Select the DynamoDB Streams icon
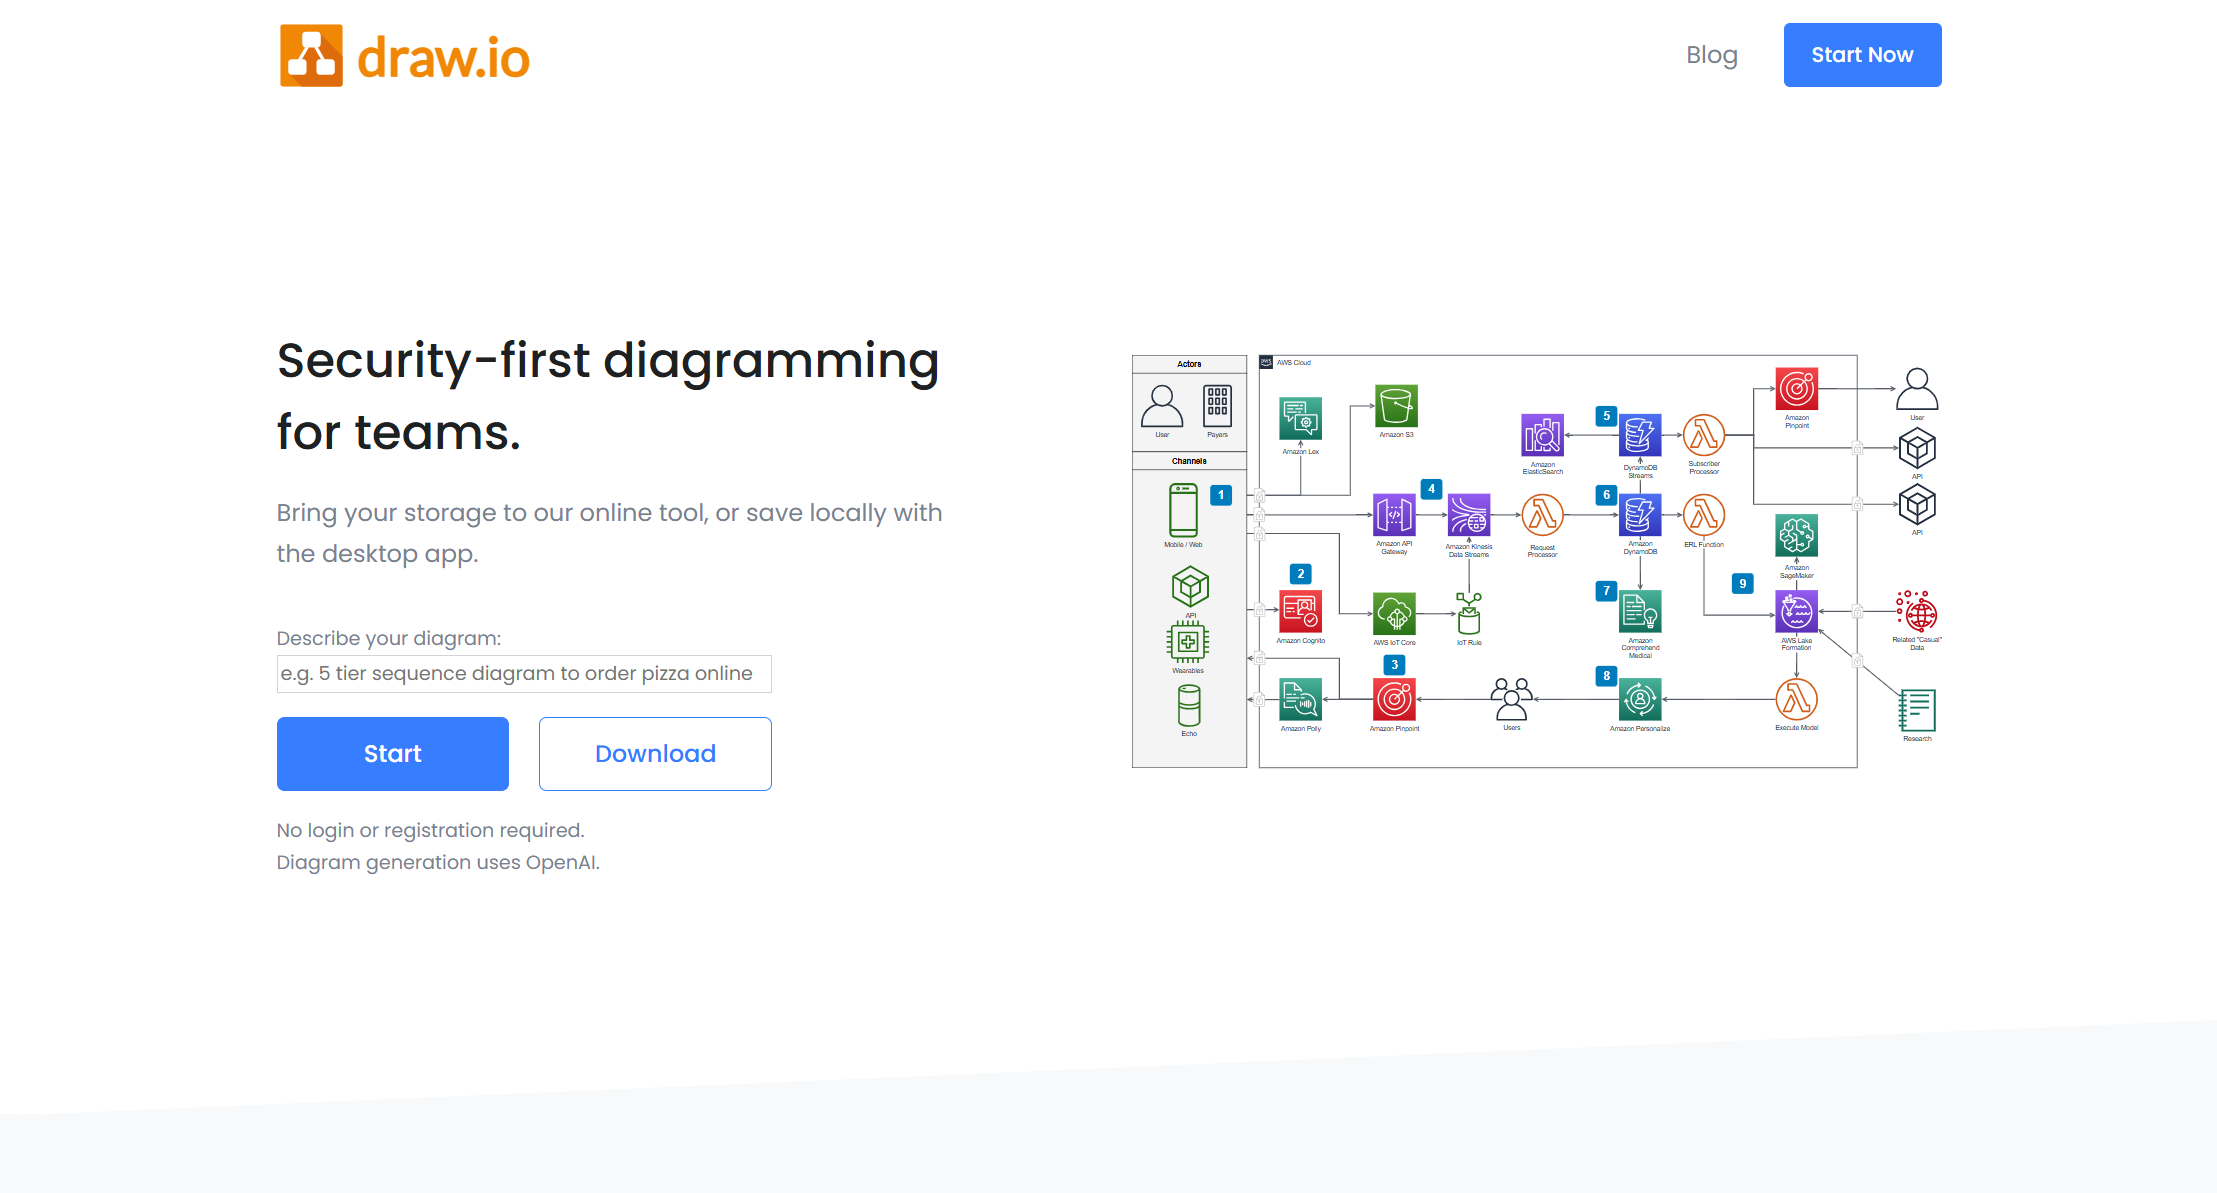The image size is (2217, 1193). point(1640,435)
